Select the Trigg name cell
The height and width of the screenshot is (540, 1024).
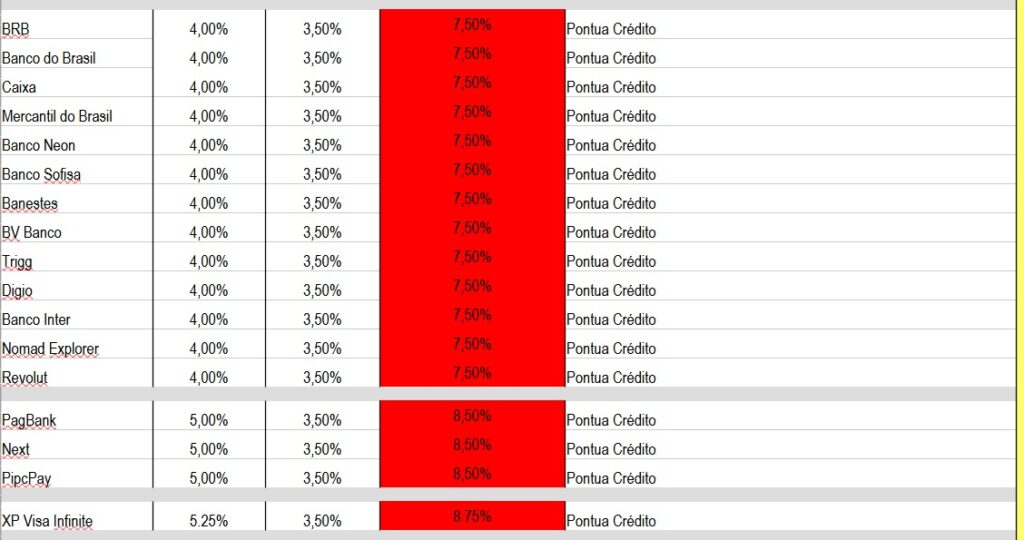pyautogui.click(x=17, y=261)
